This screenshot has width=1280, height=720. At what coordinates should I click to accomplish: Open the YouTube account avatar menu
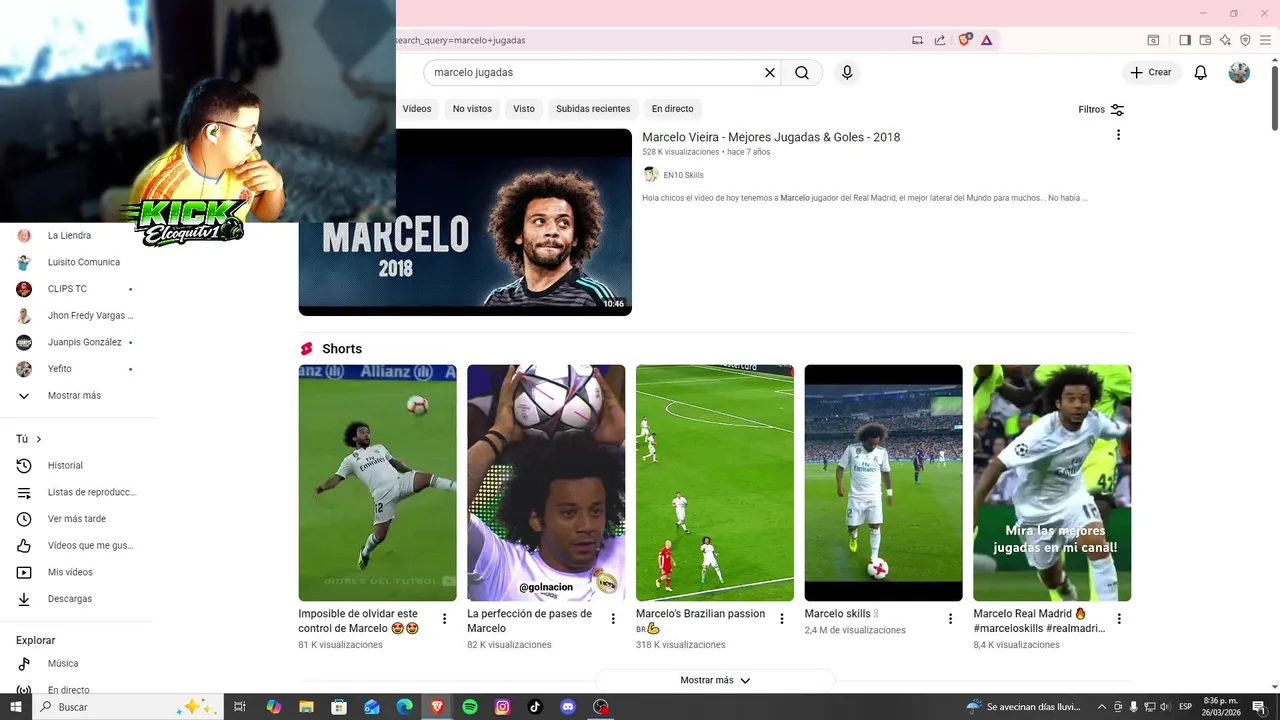pyautogui.click(x=1239, y=73)
